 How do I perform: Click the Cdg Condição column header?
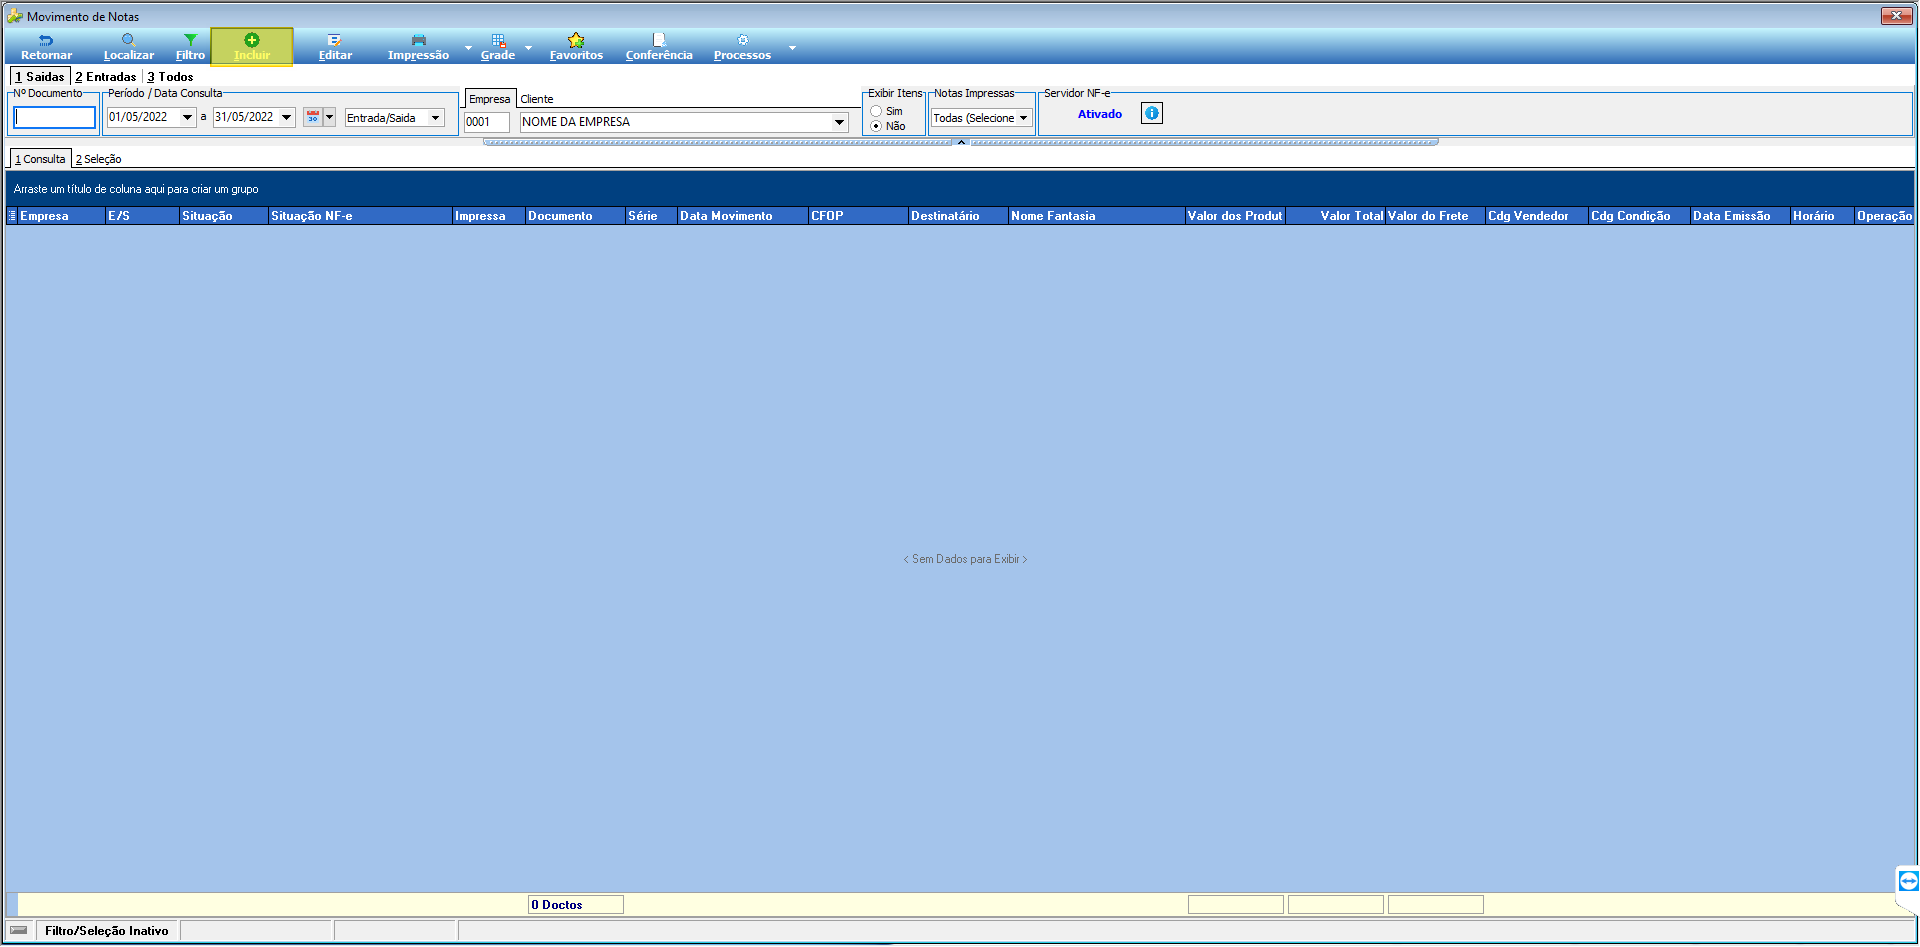[1640, 216]
